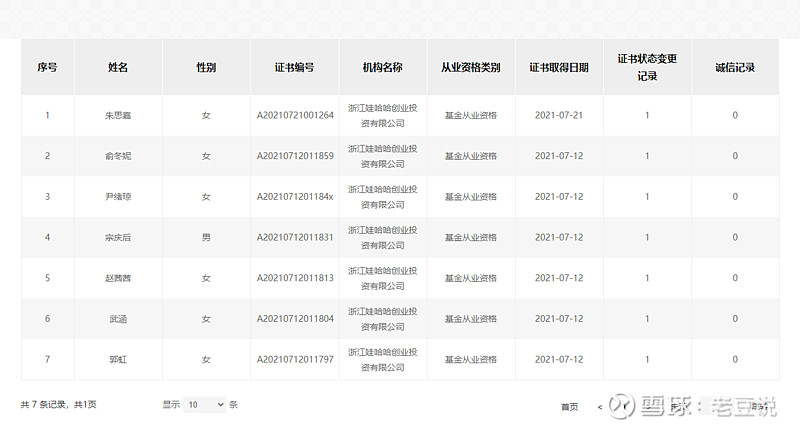
Task: Click the 性别 column header
Action: (206, 67)
